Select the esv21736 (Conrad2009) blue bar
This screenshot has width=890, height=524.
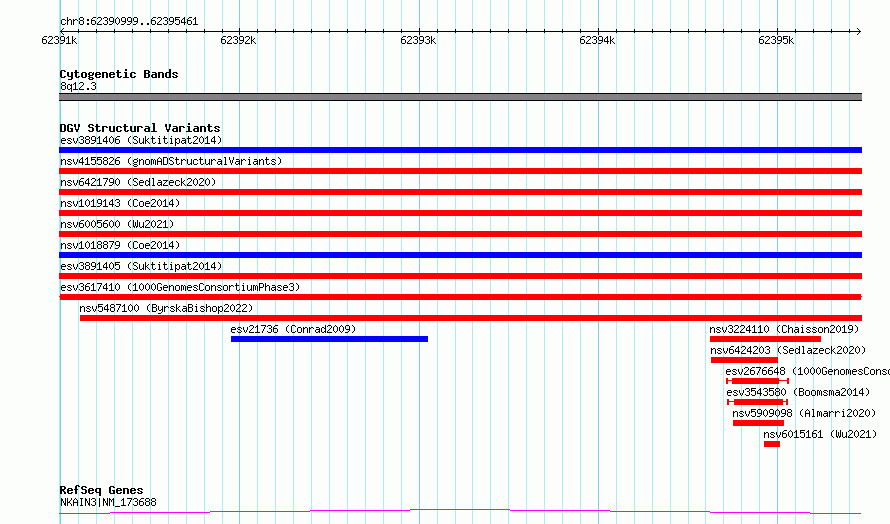coord(329,339)
